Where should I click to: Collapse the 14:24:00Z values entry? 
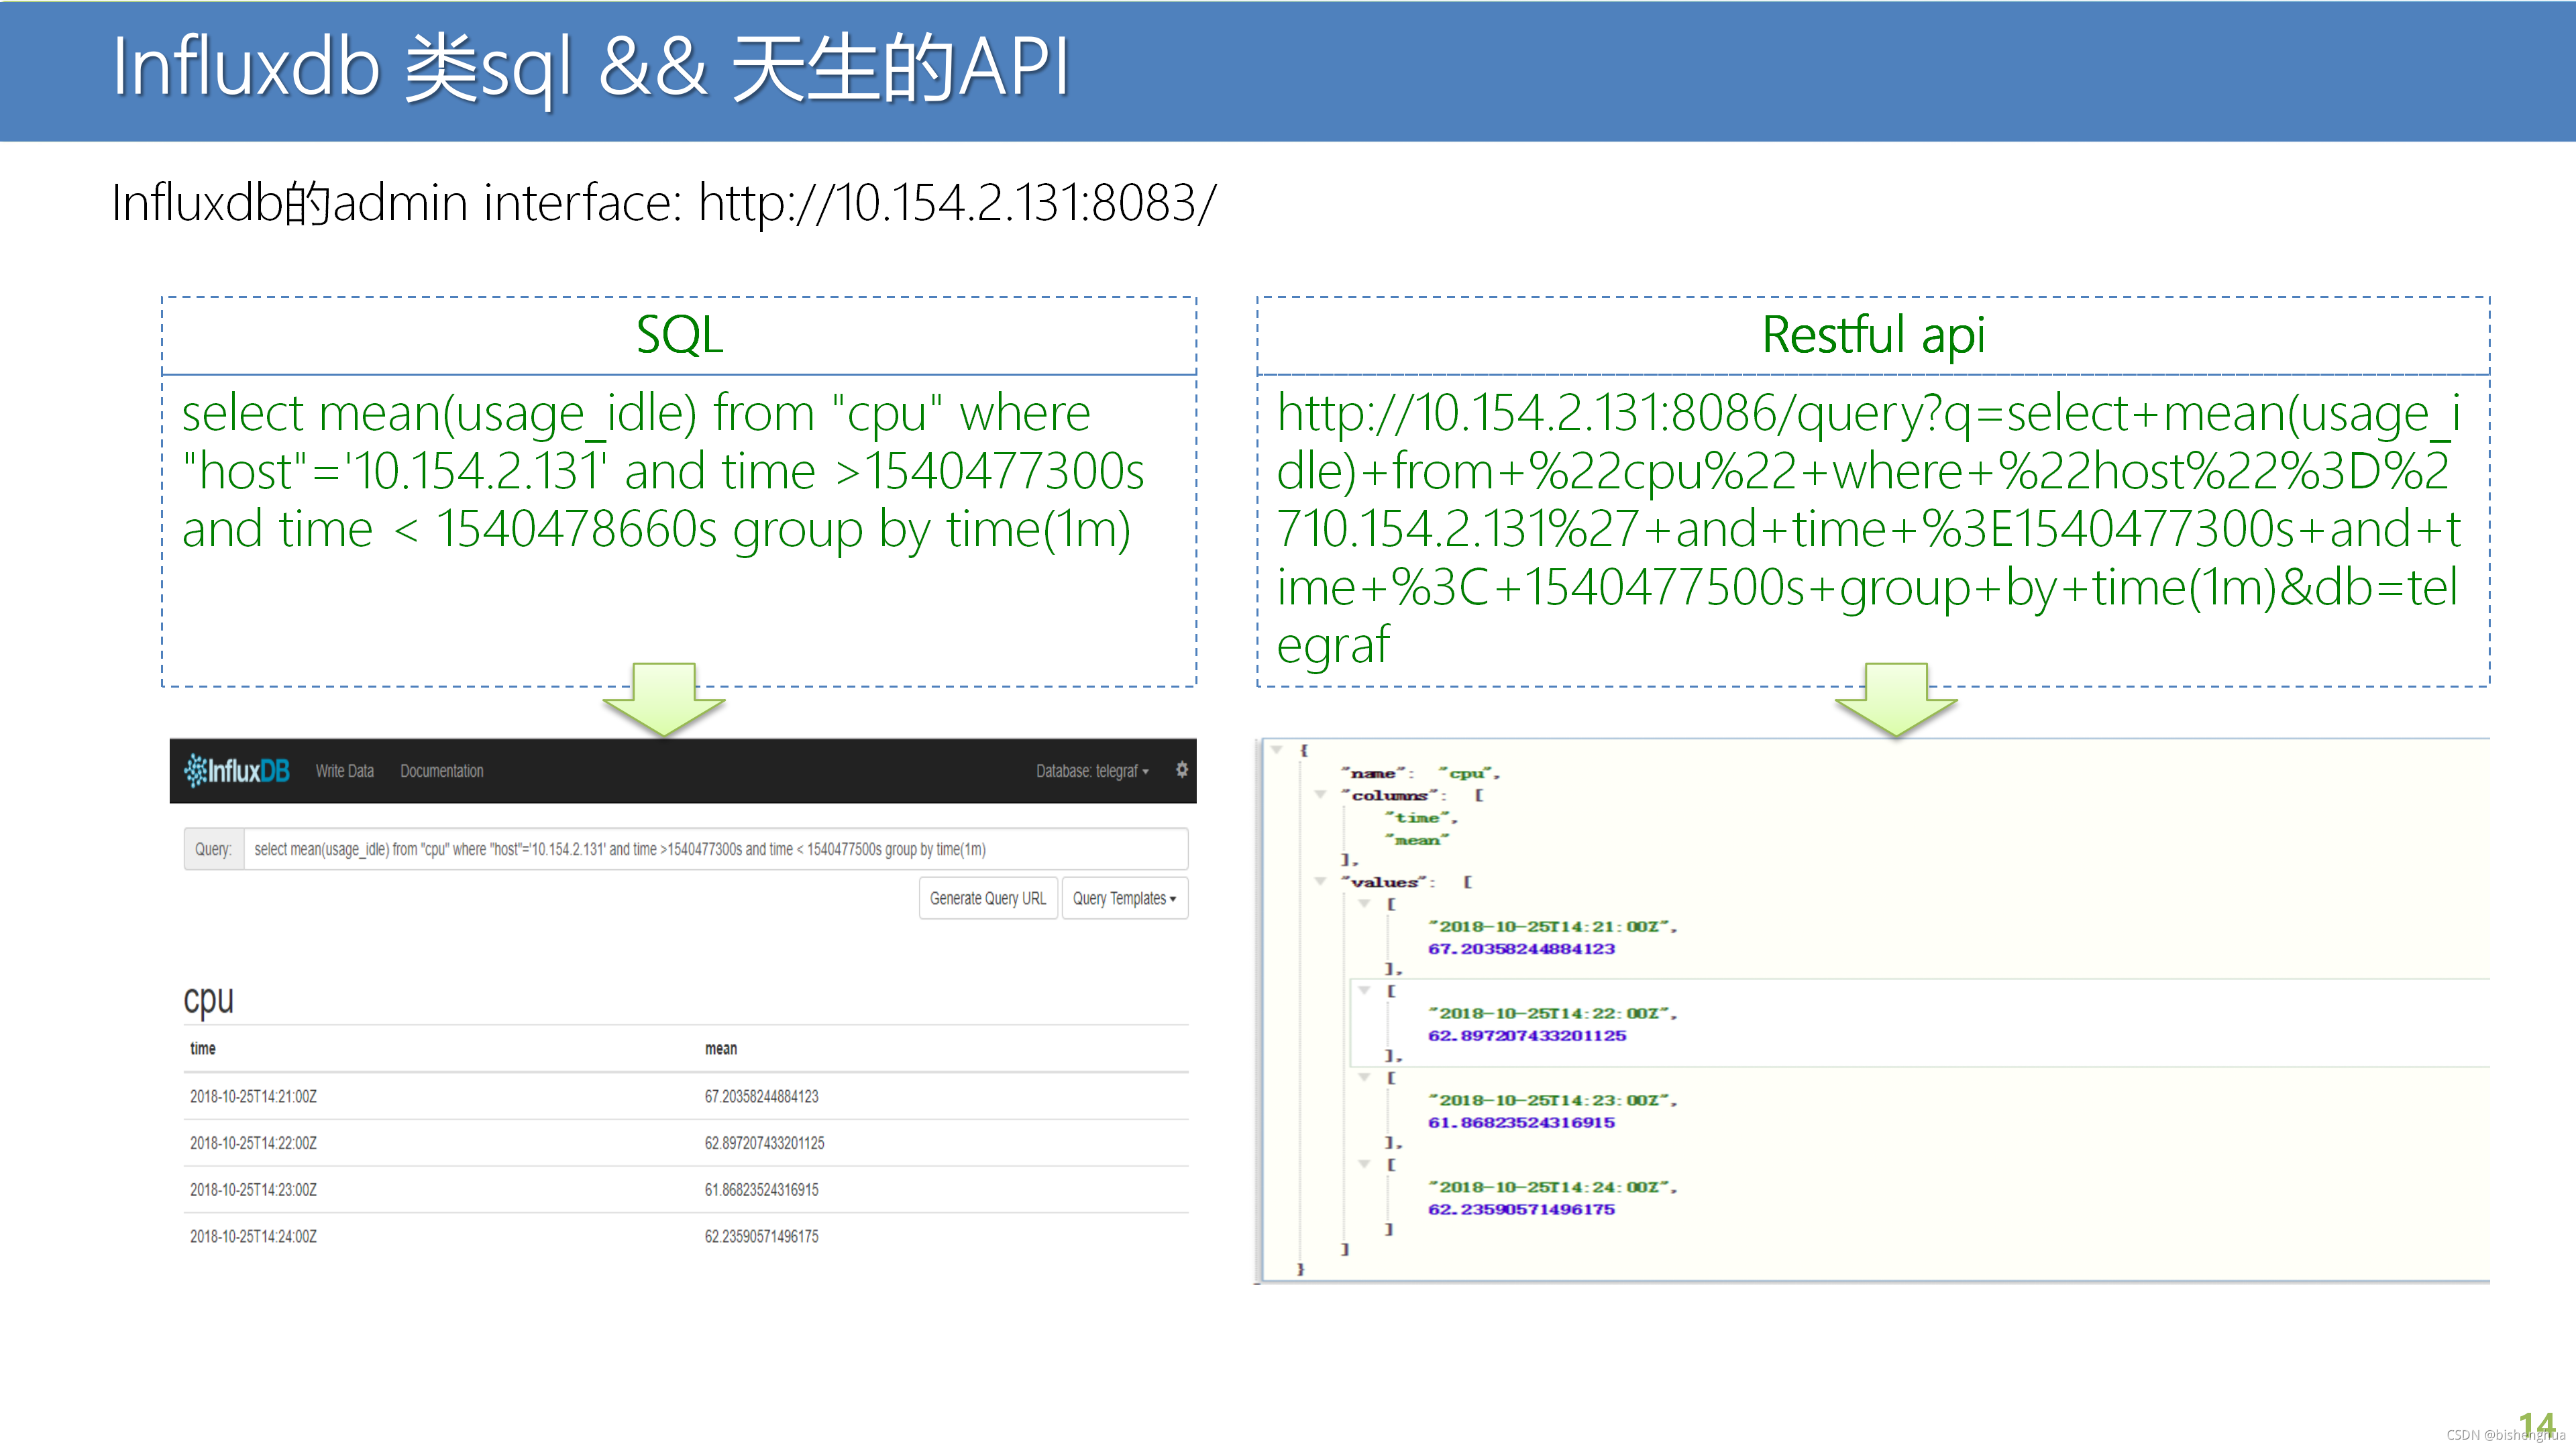coord(1364,1165)
